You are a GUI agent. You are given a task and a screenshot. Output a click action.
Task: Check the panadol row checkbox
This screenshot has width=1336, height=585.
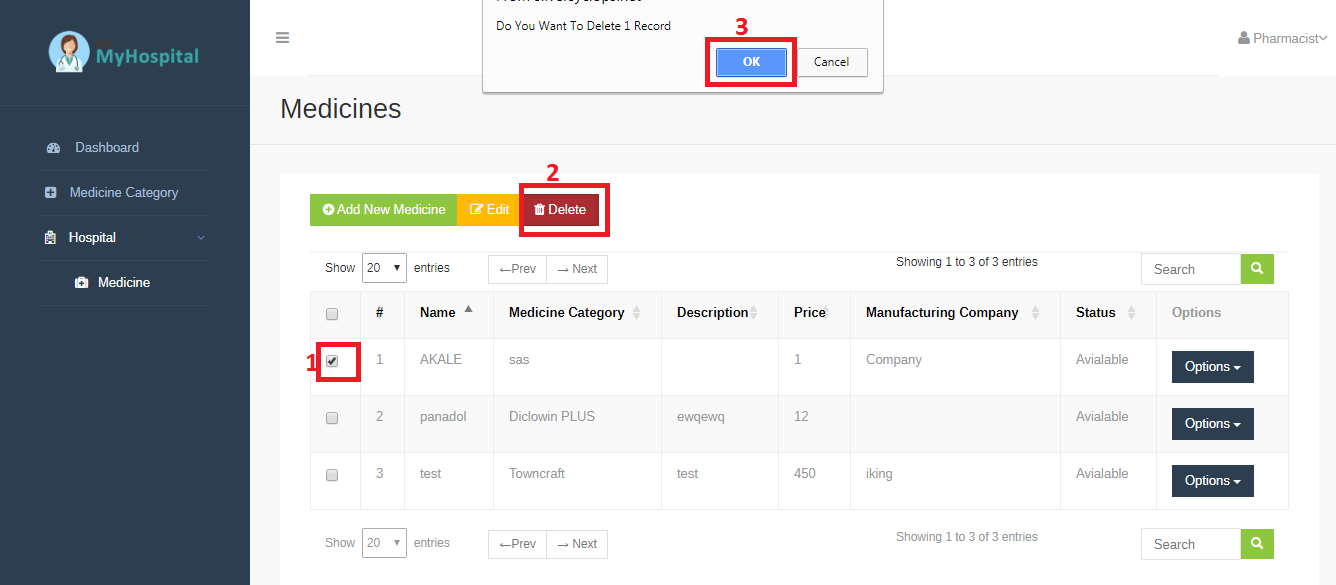pyautogui.click(x=332, y=418)
